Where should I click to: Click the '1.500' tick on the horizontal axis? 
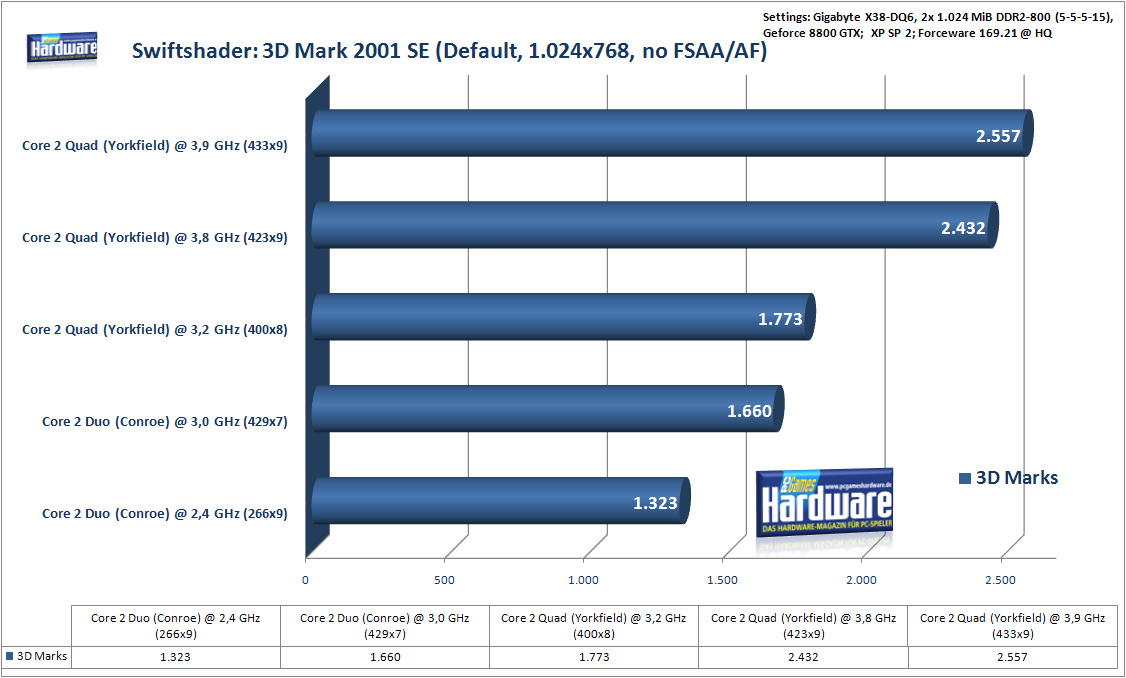click(722, 580)
